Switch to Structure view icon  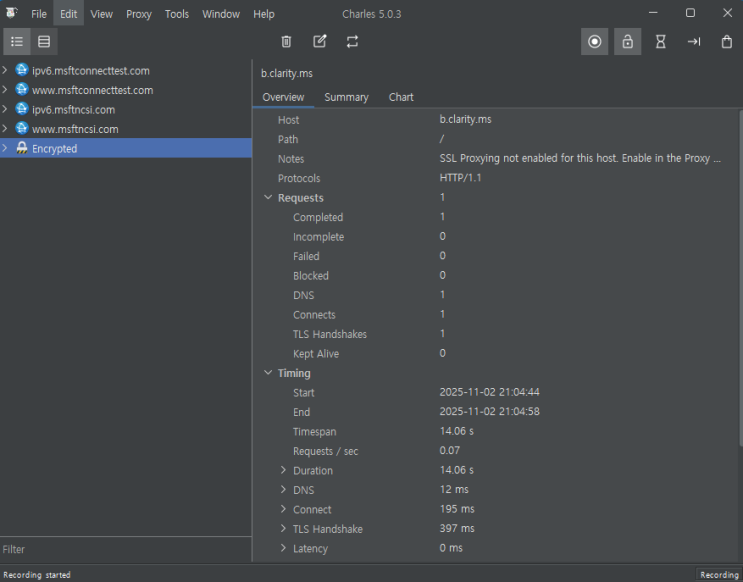17,42
